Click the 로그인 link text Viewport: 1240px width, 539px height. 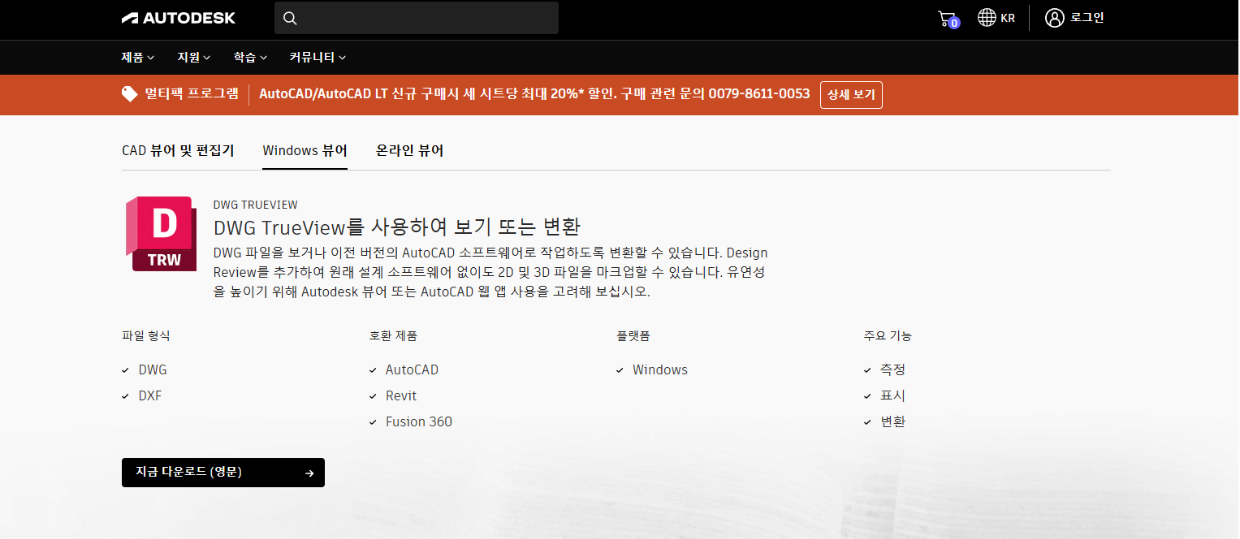(x=1087, y=18)
